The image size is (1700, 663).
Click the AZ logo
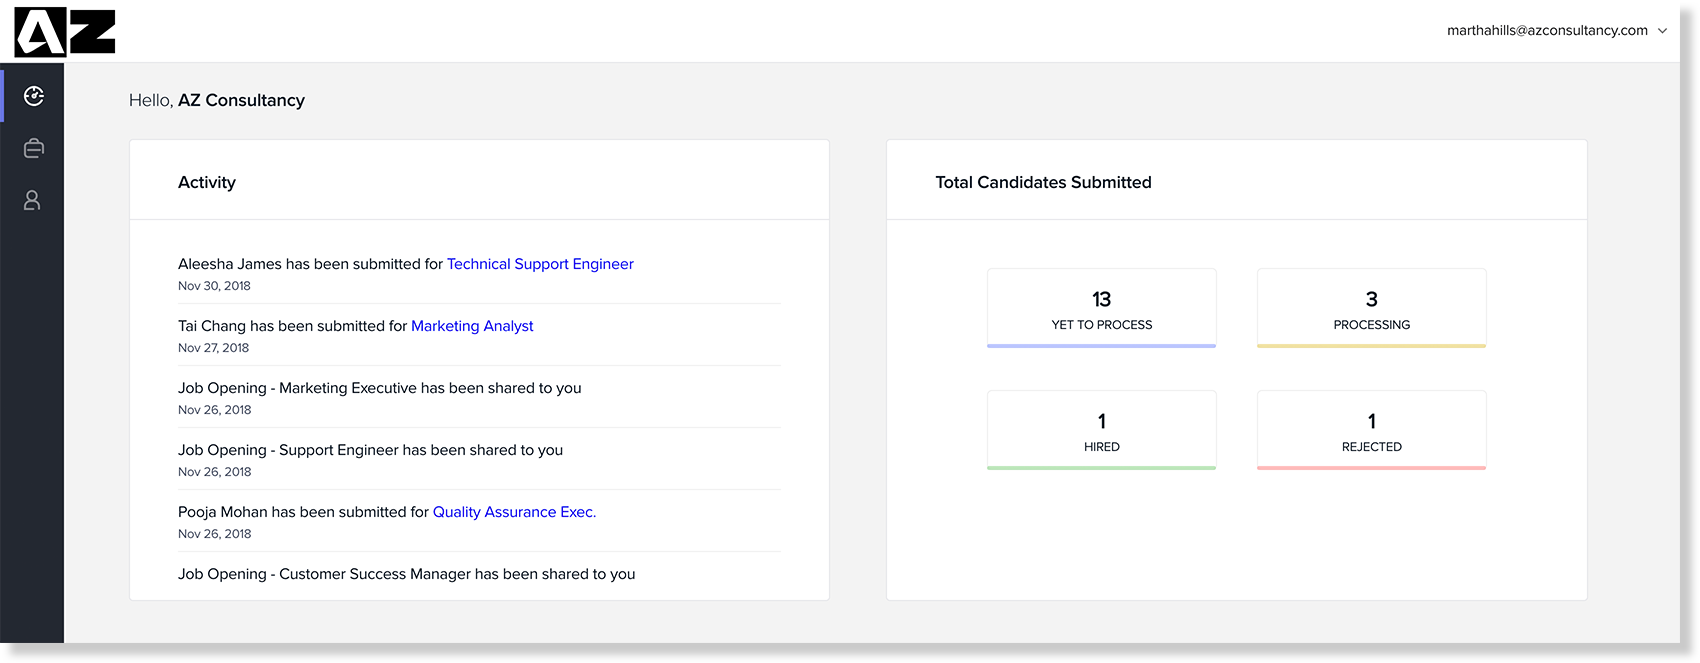(x=65, y=32)
